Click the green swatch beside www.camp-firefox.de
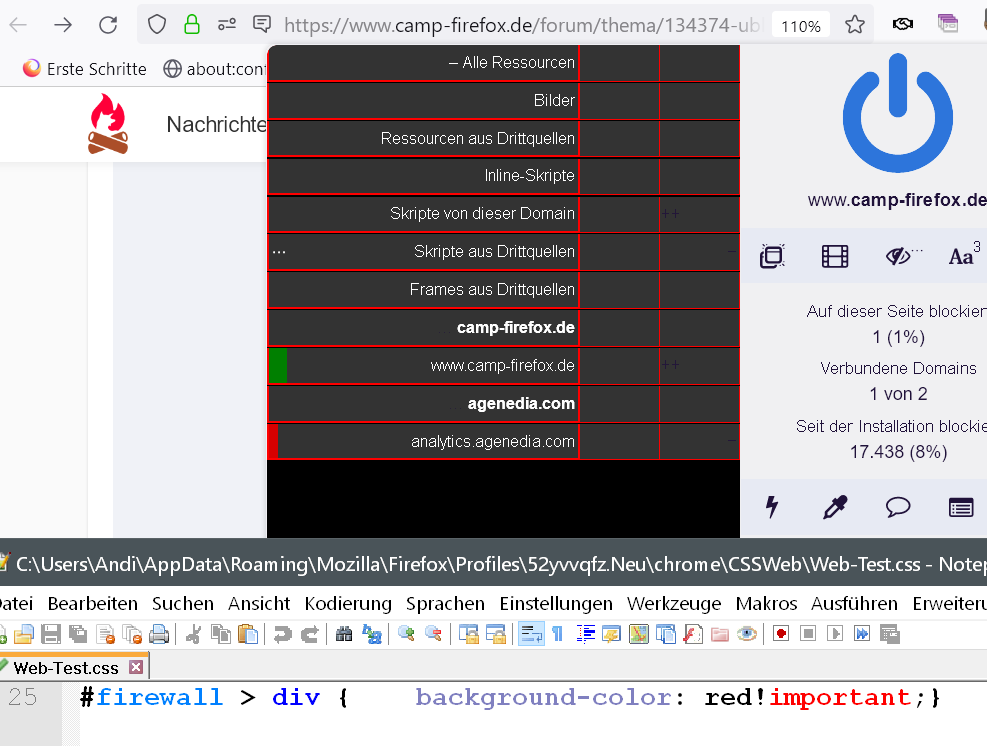Screen dimensions: 987x746 click(x=278, y=365)
